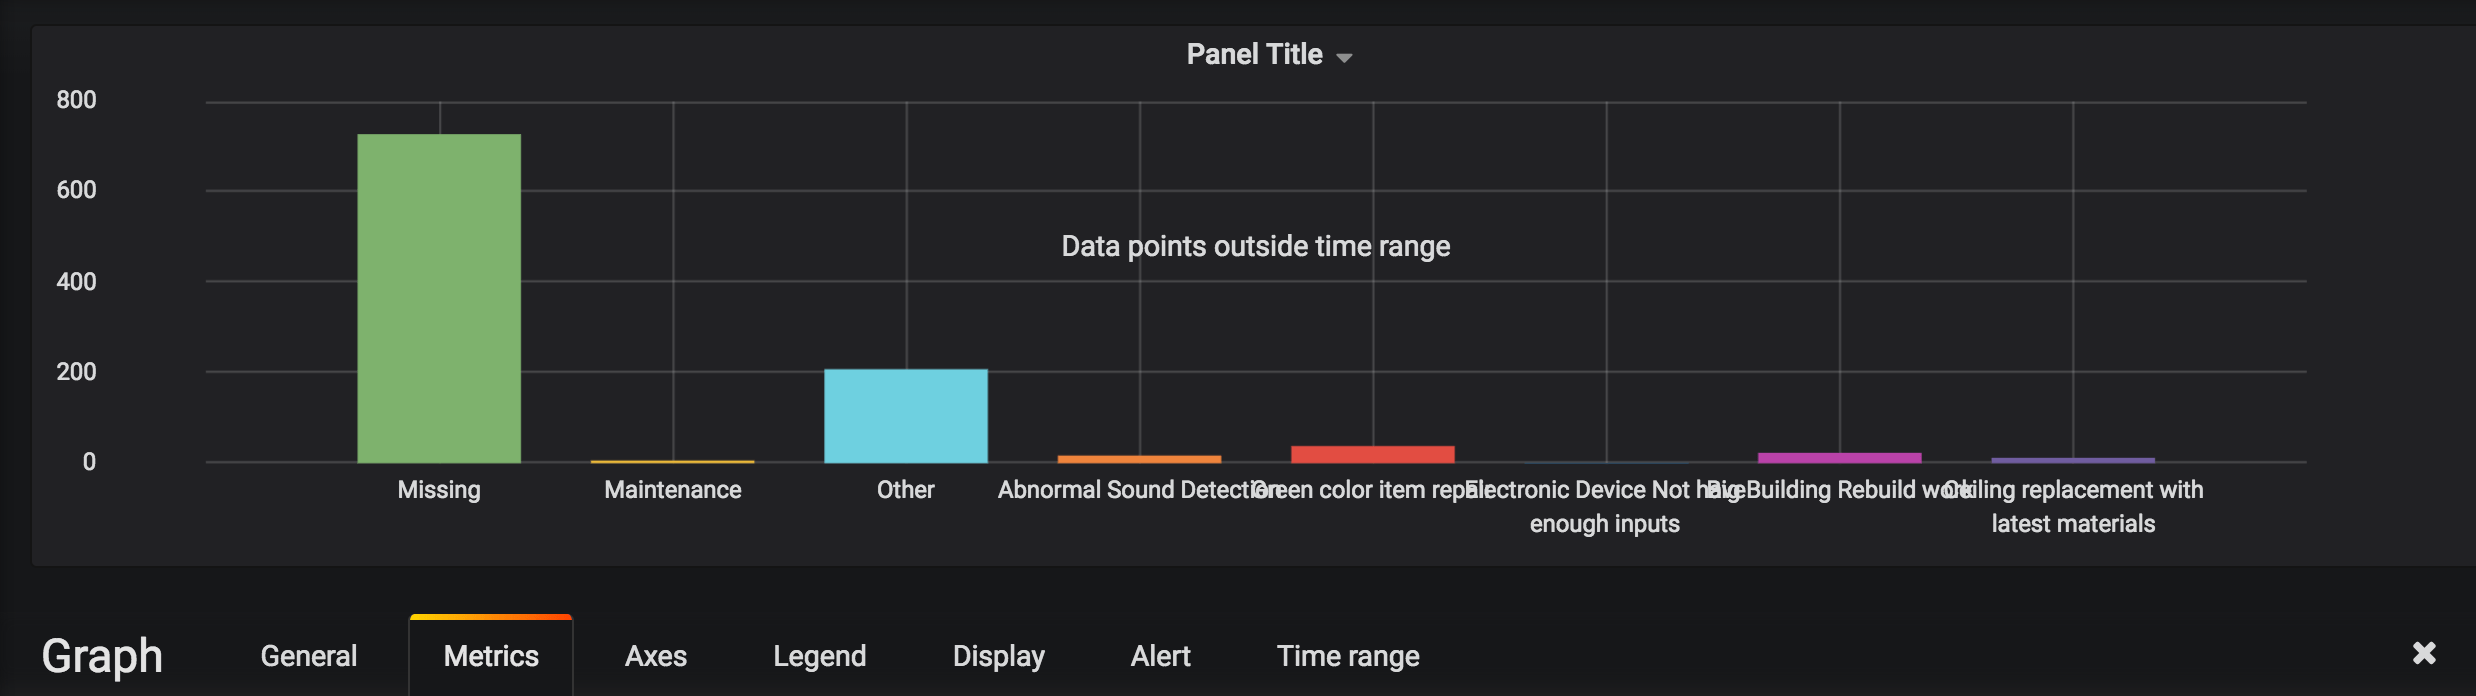This screenshot has height=696, width=2476.
Task: Switch to the Display tab
Action: tap(998, 656)
